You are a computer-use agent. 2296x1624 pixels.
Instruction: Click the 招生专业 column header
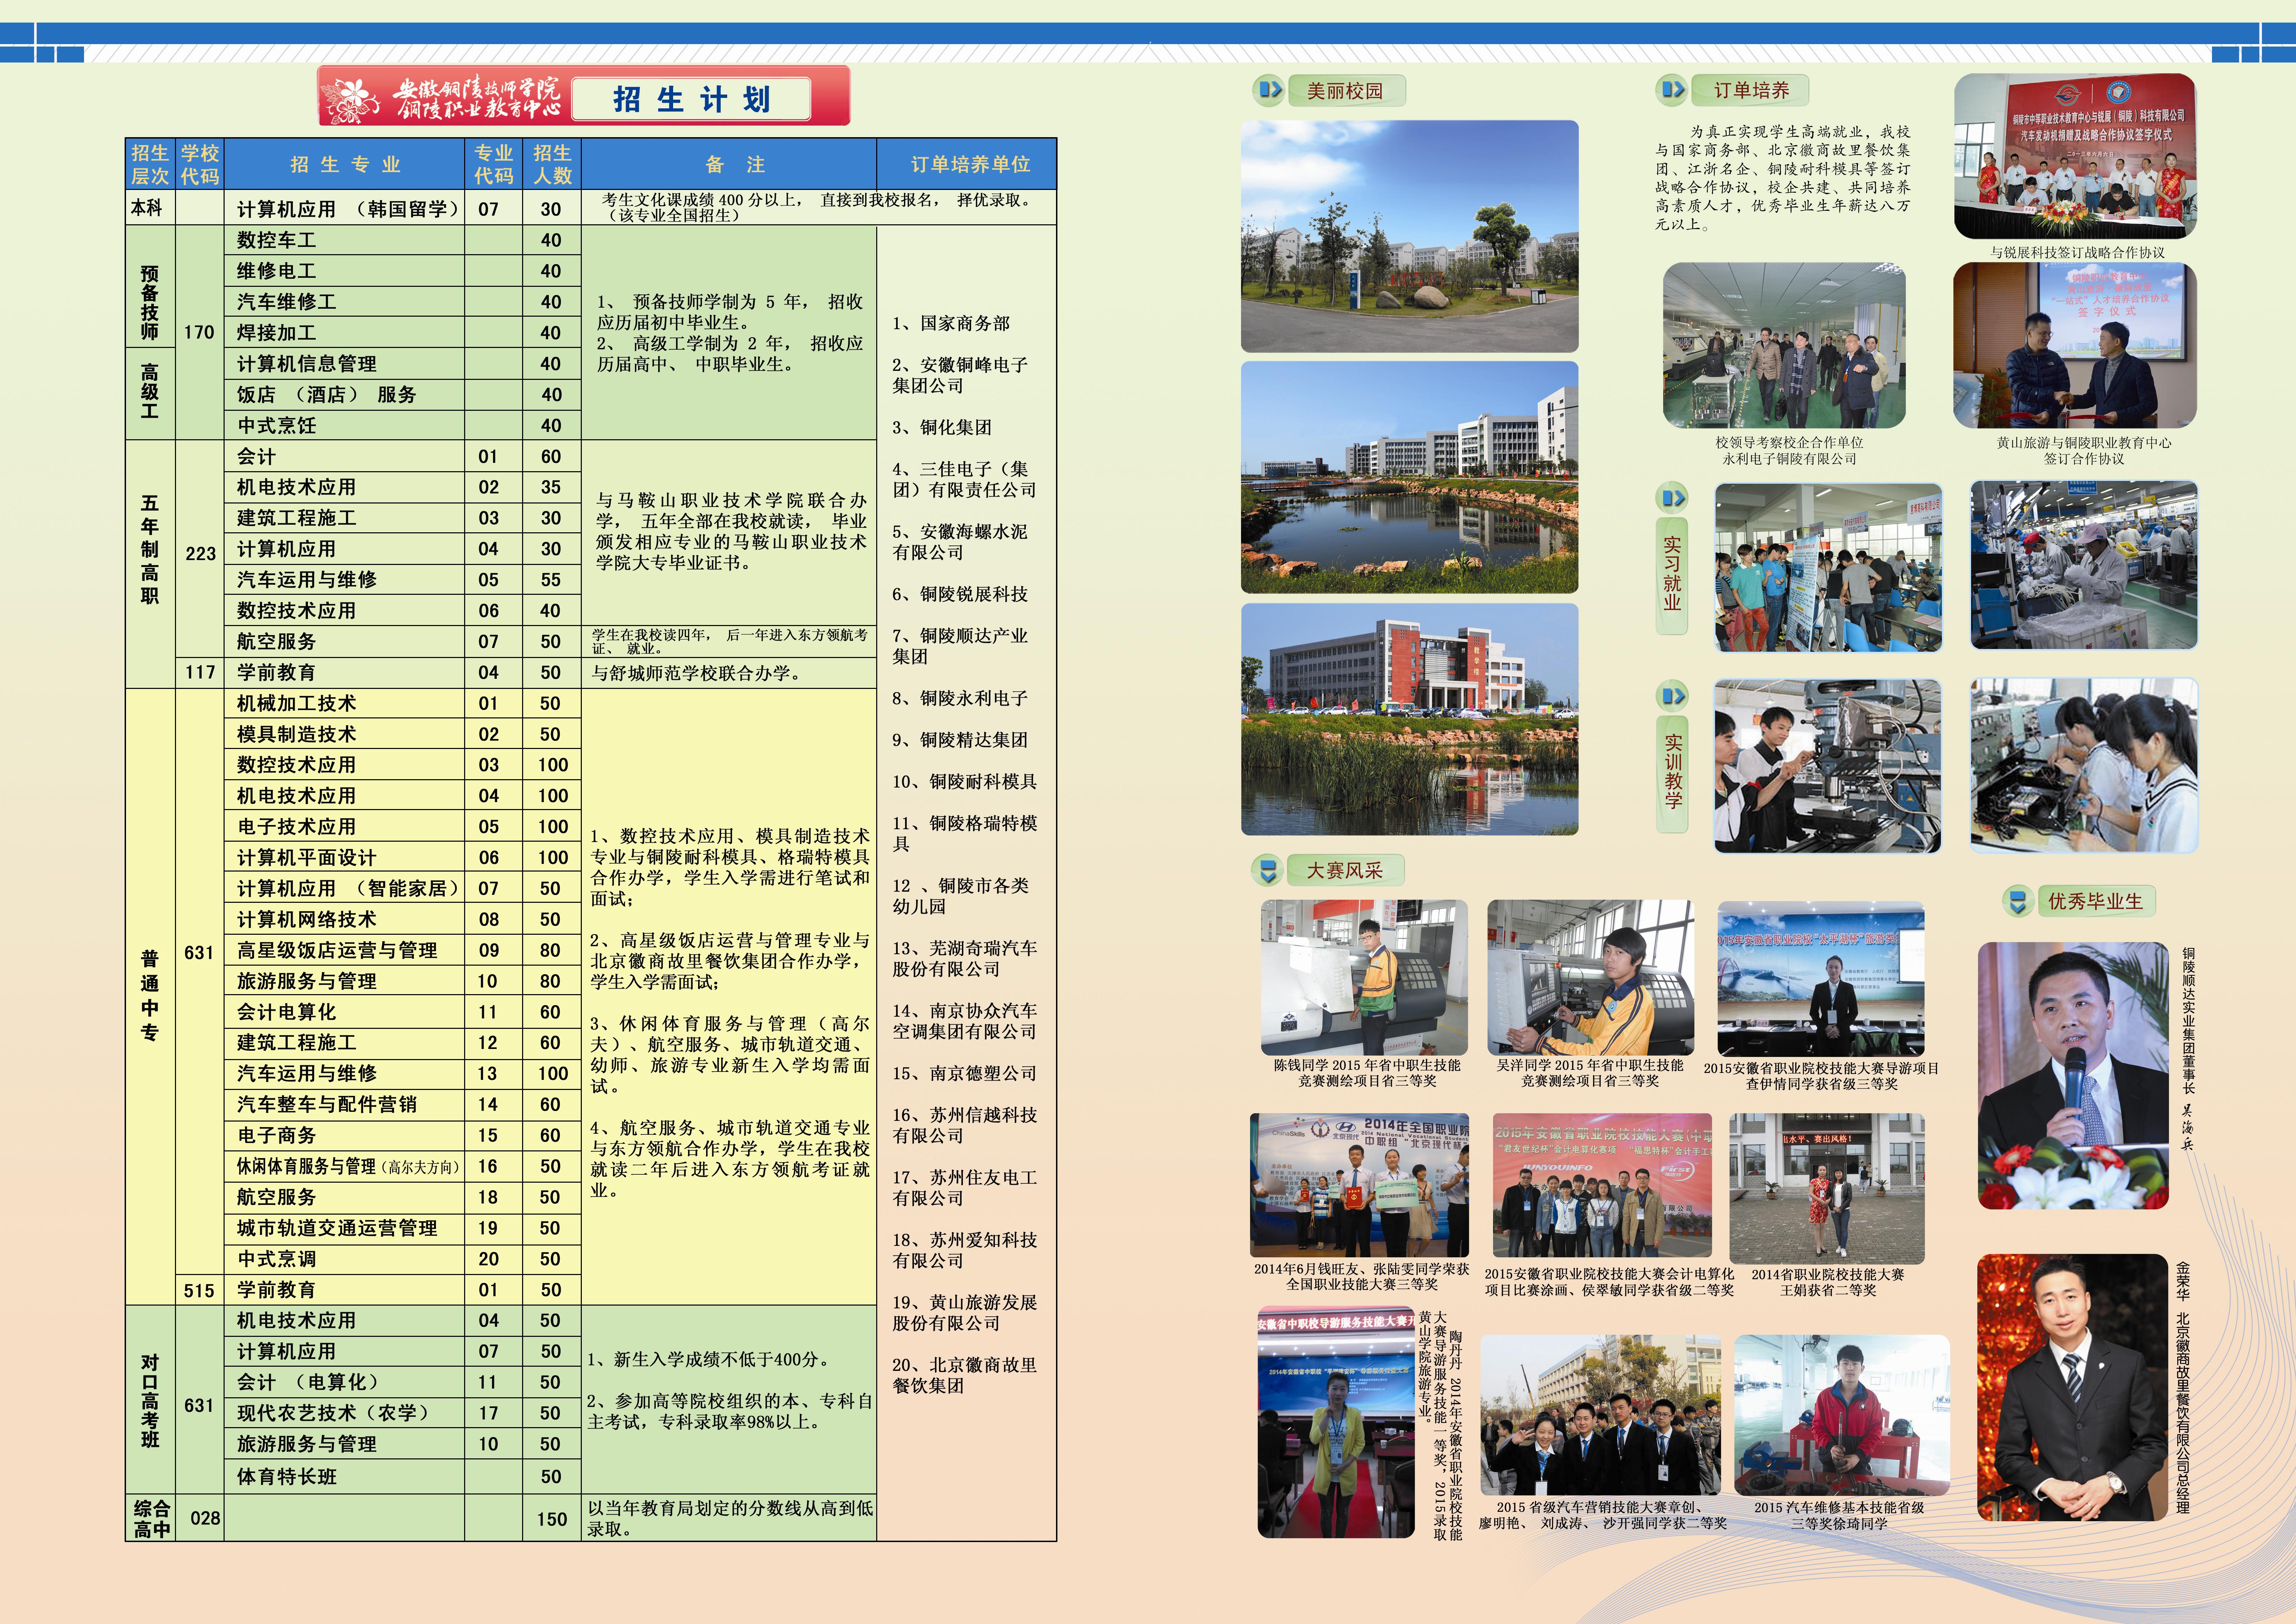tap(345, 164)
